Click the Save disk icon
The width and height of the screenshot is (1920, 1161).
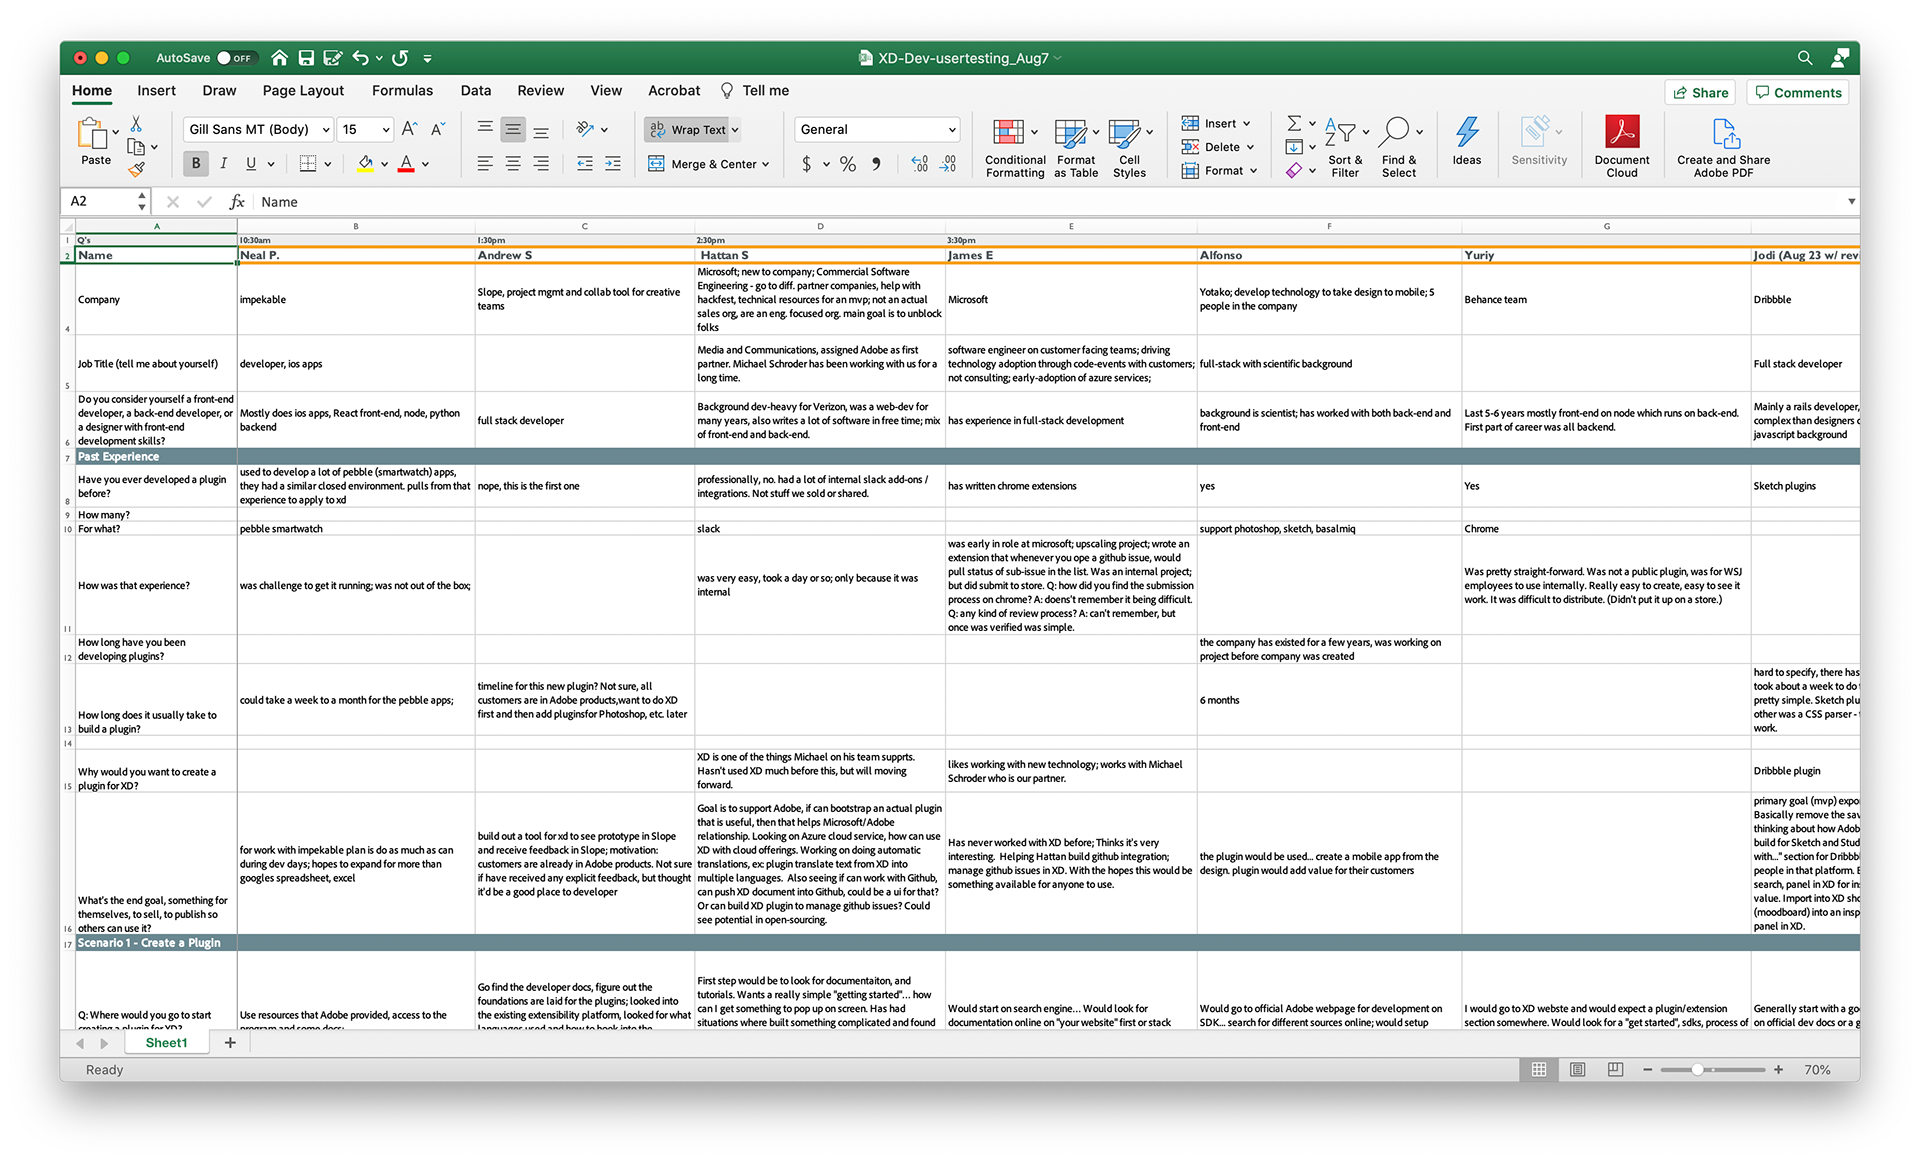click(306, 58)
